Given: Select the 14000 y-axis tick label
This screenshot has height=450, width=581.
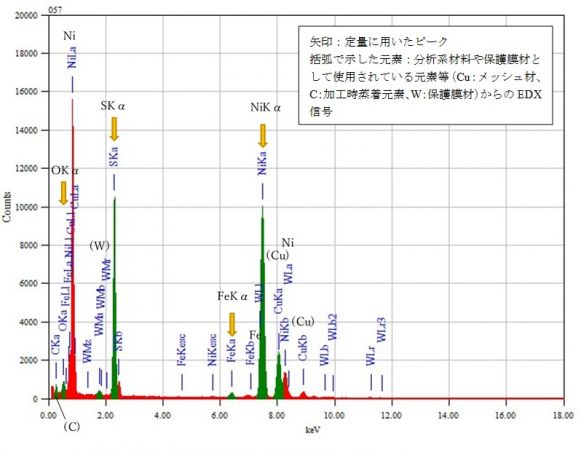Looking at the screenshot, I should click(26, 130).
